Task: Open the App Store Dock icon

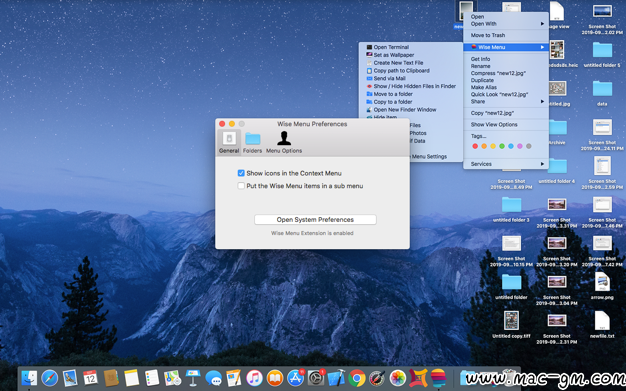Action: (295, 378)
